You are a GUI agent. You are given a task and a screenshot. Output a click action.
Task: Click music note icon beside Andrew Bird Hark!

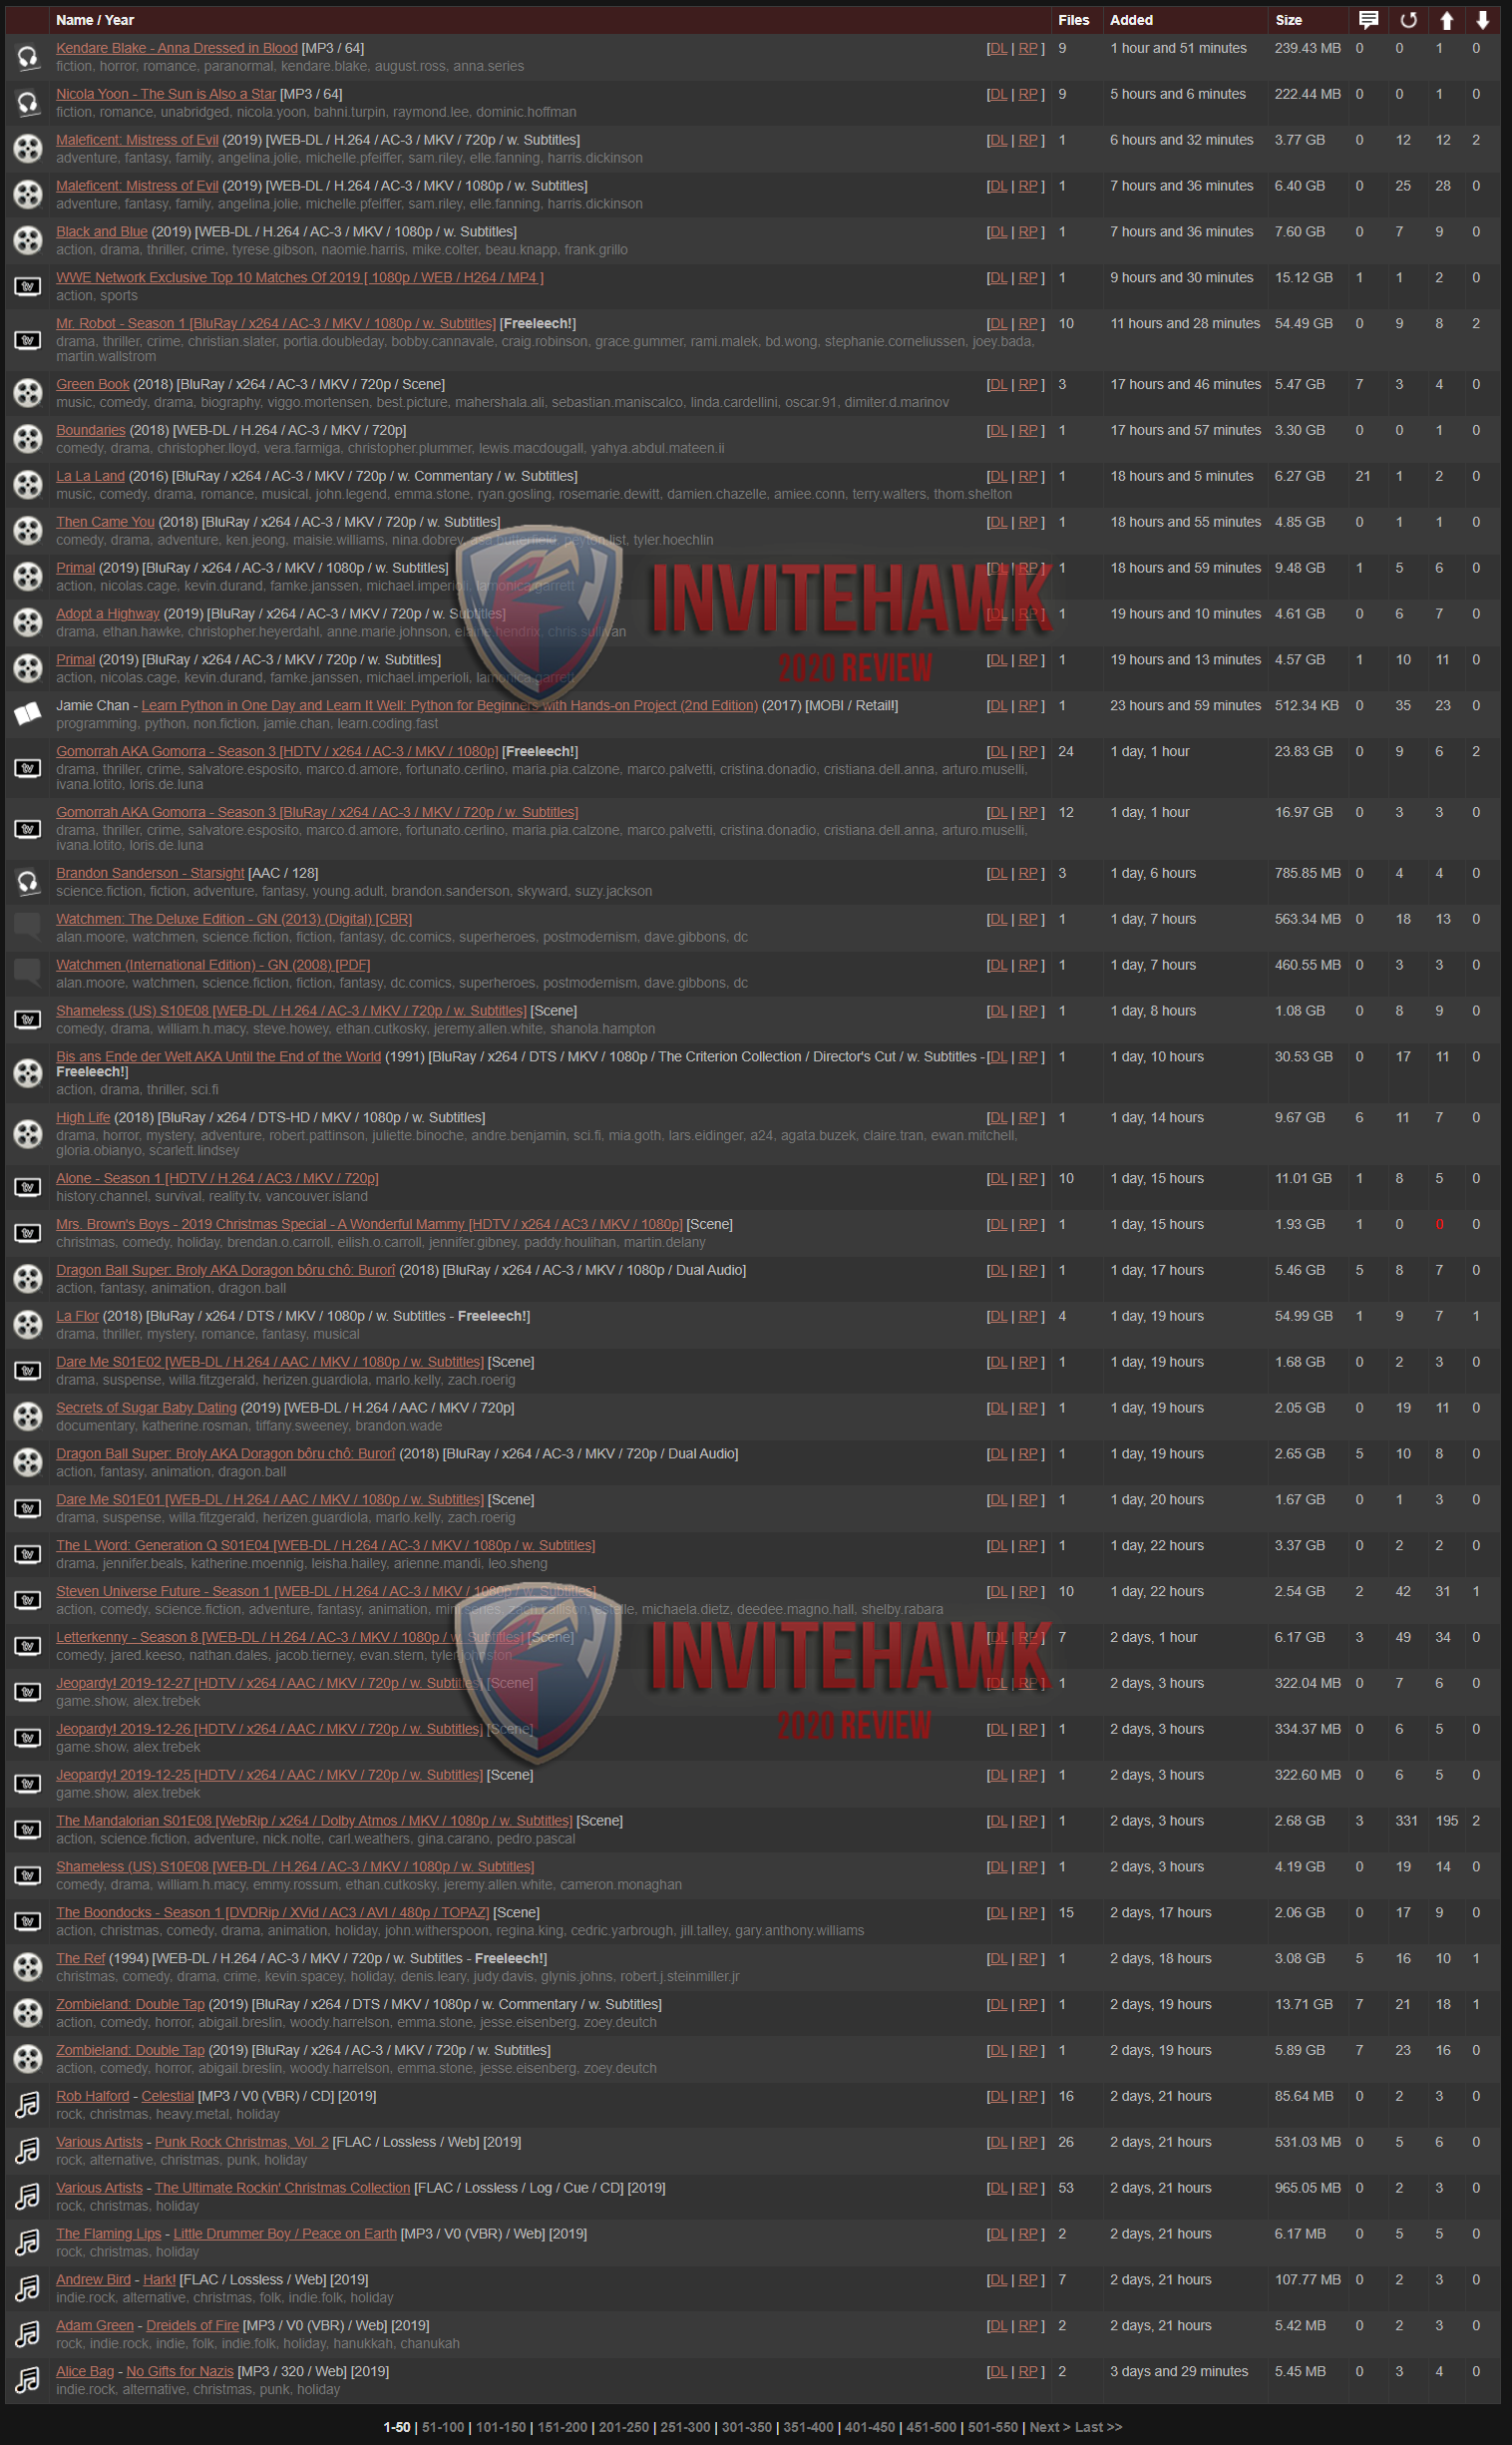click(x=28, y=2288)
